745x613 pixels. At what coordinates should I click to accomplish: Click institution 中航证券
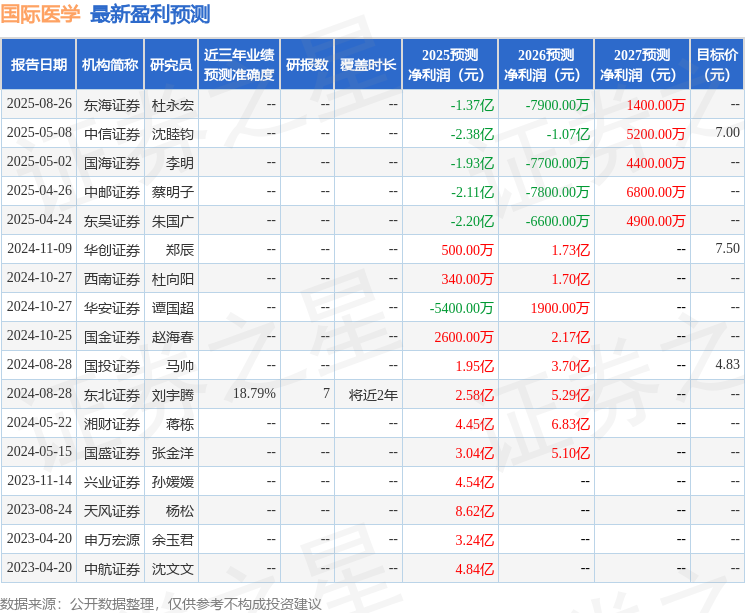112,569
